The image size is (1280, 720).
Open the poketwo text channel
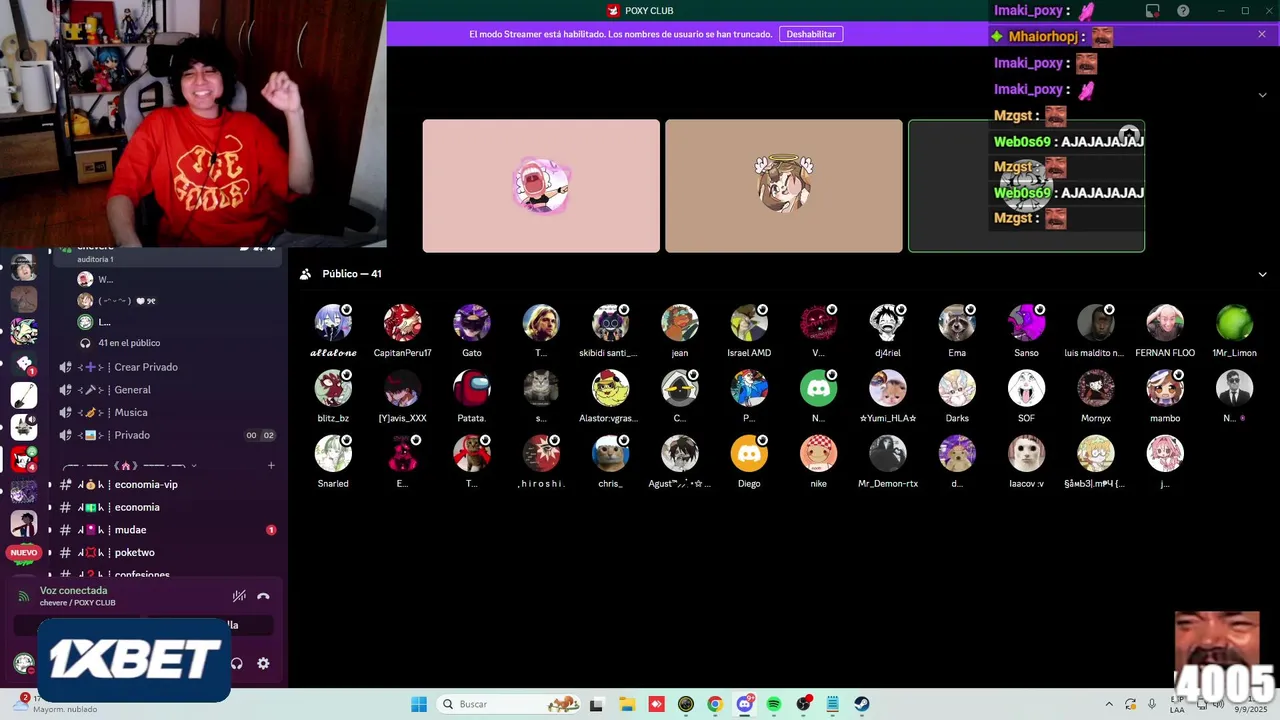(x=166, y=552)
